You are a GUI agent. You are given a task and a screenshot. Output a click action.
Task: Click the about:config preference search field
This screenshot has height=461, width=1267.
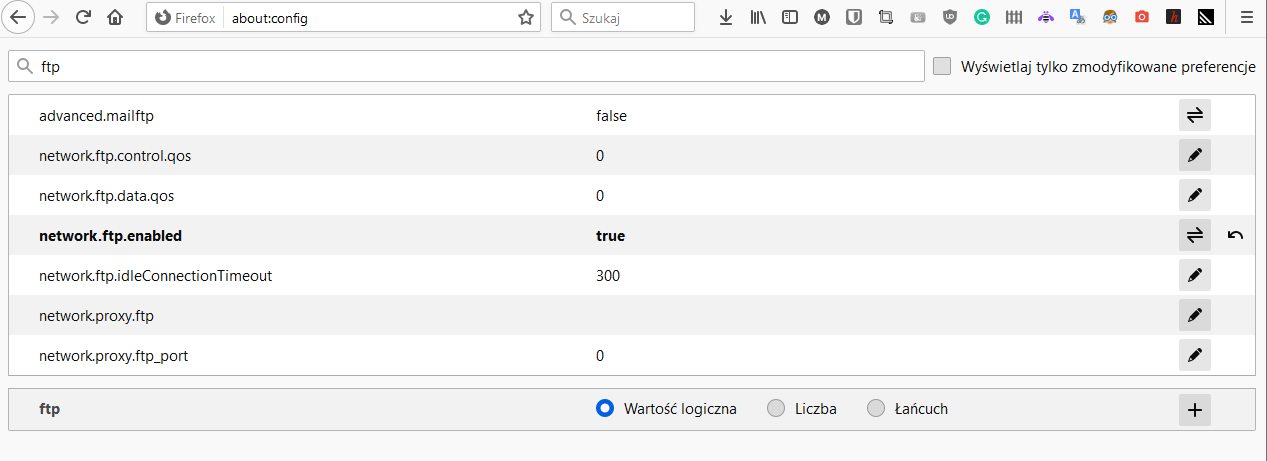tap(466, 67)
